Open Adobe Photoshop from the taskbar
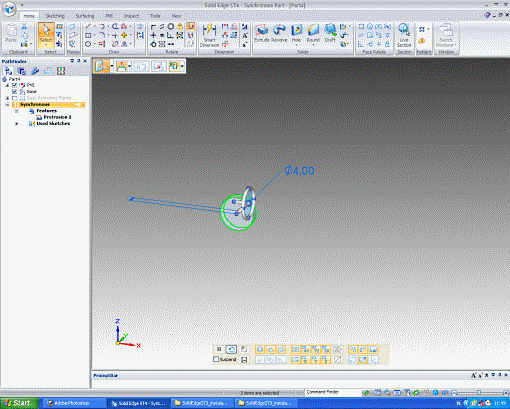 pyautogui.click(x=74, y=403)
